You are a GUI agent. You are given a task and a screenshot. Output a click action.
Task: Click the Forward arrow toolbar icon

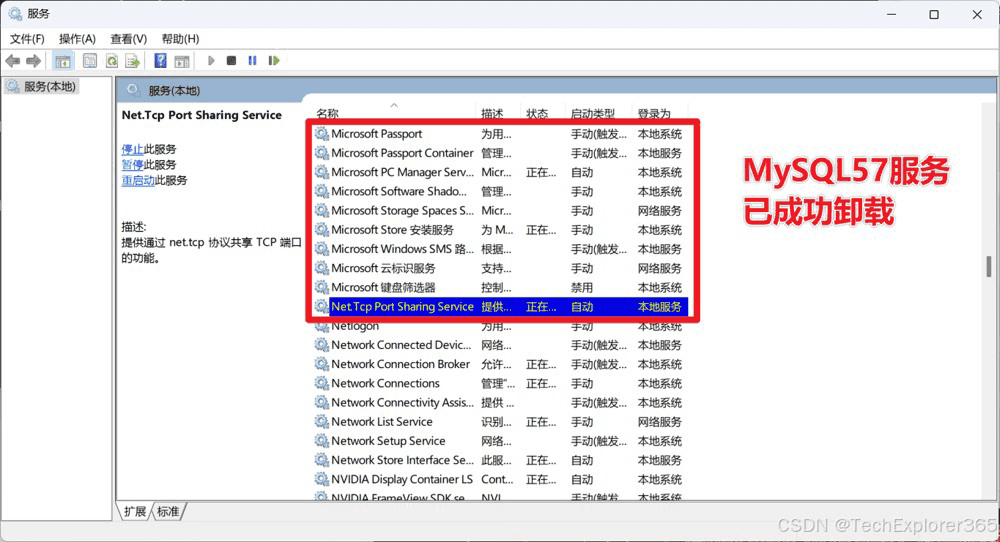pyautogui.click(x=34, y=61)
